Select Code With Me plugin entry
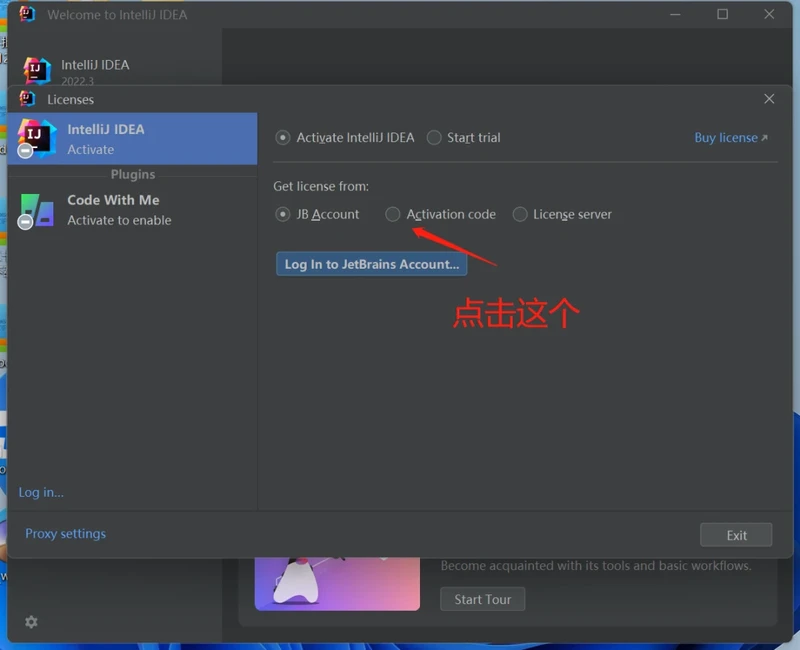800x650 pixels. (132, 210)
